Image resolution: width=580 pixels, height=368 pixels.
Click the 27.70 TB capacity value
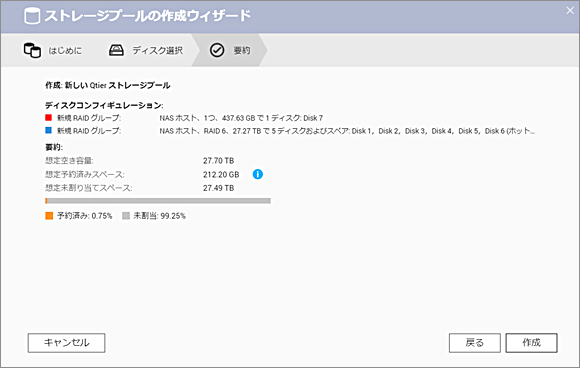(218, 161)
